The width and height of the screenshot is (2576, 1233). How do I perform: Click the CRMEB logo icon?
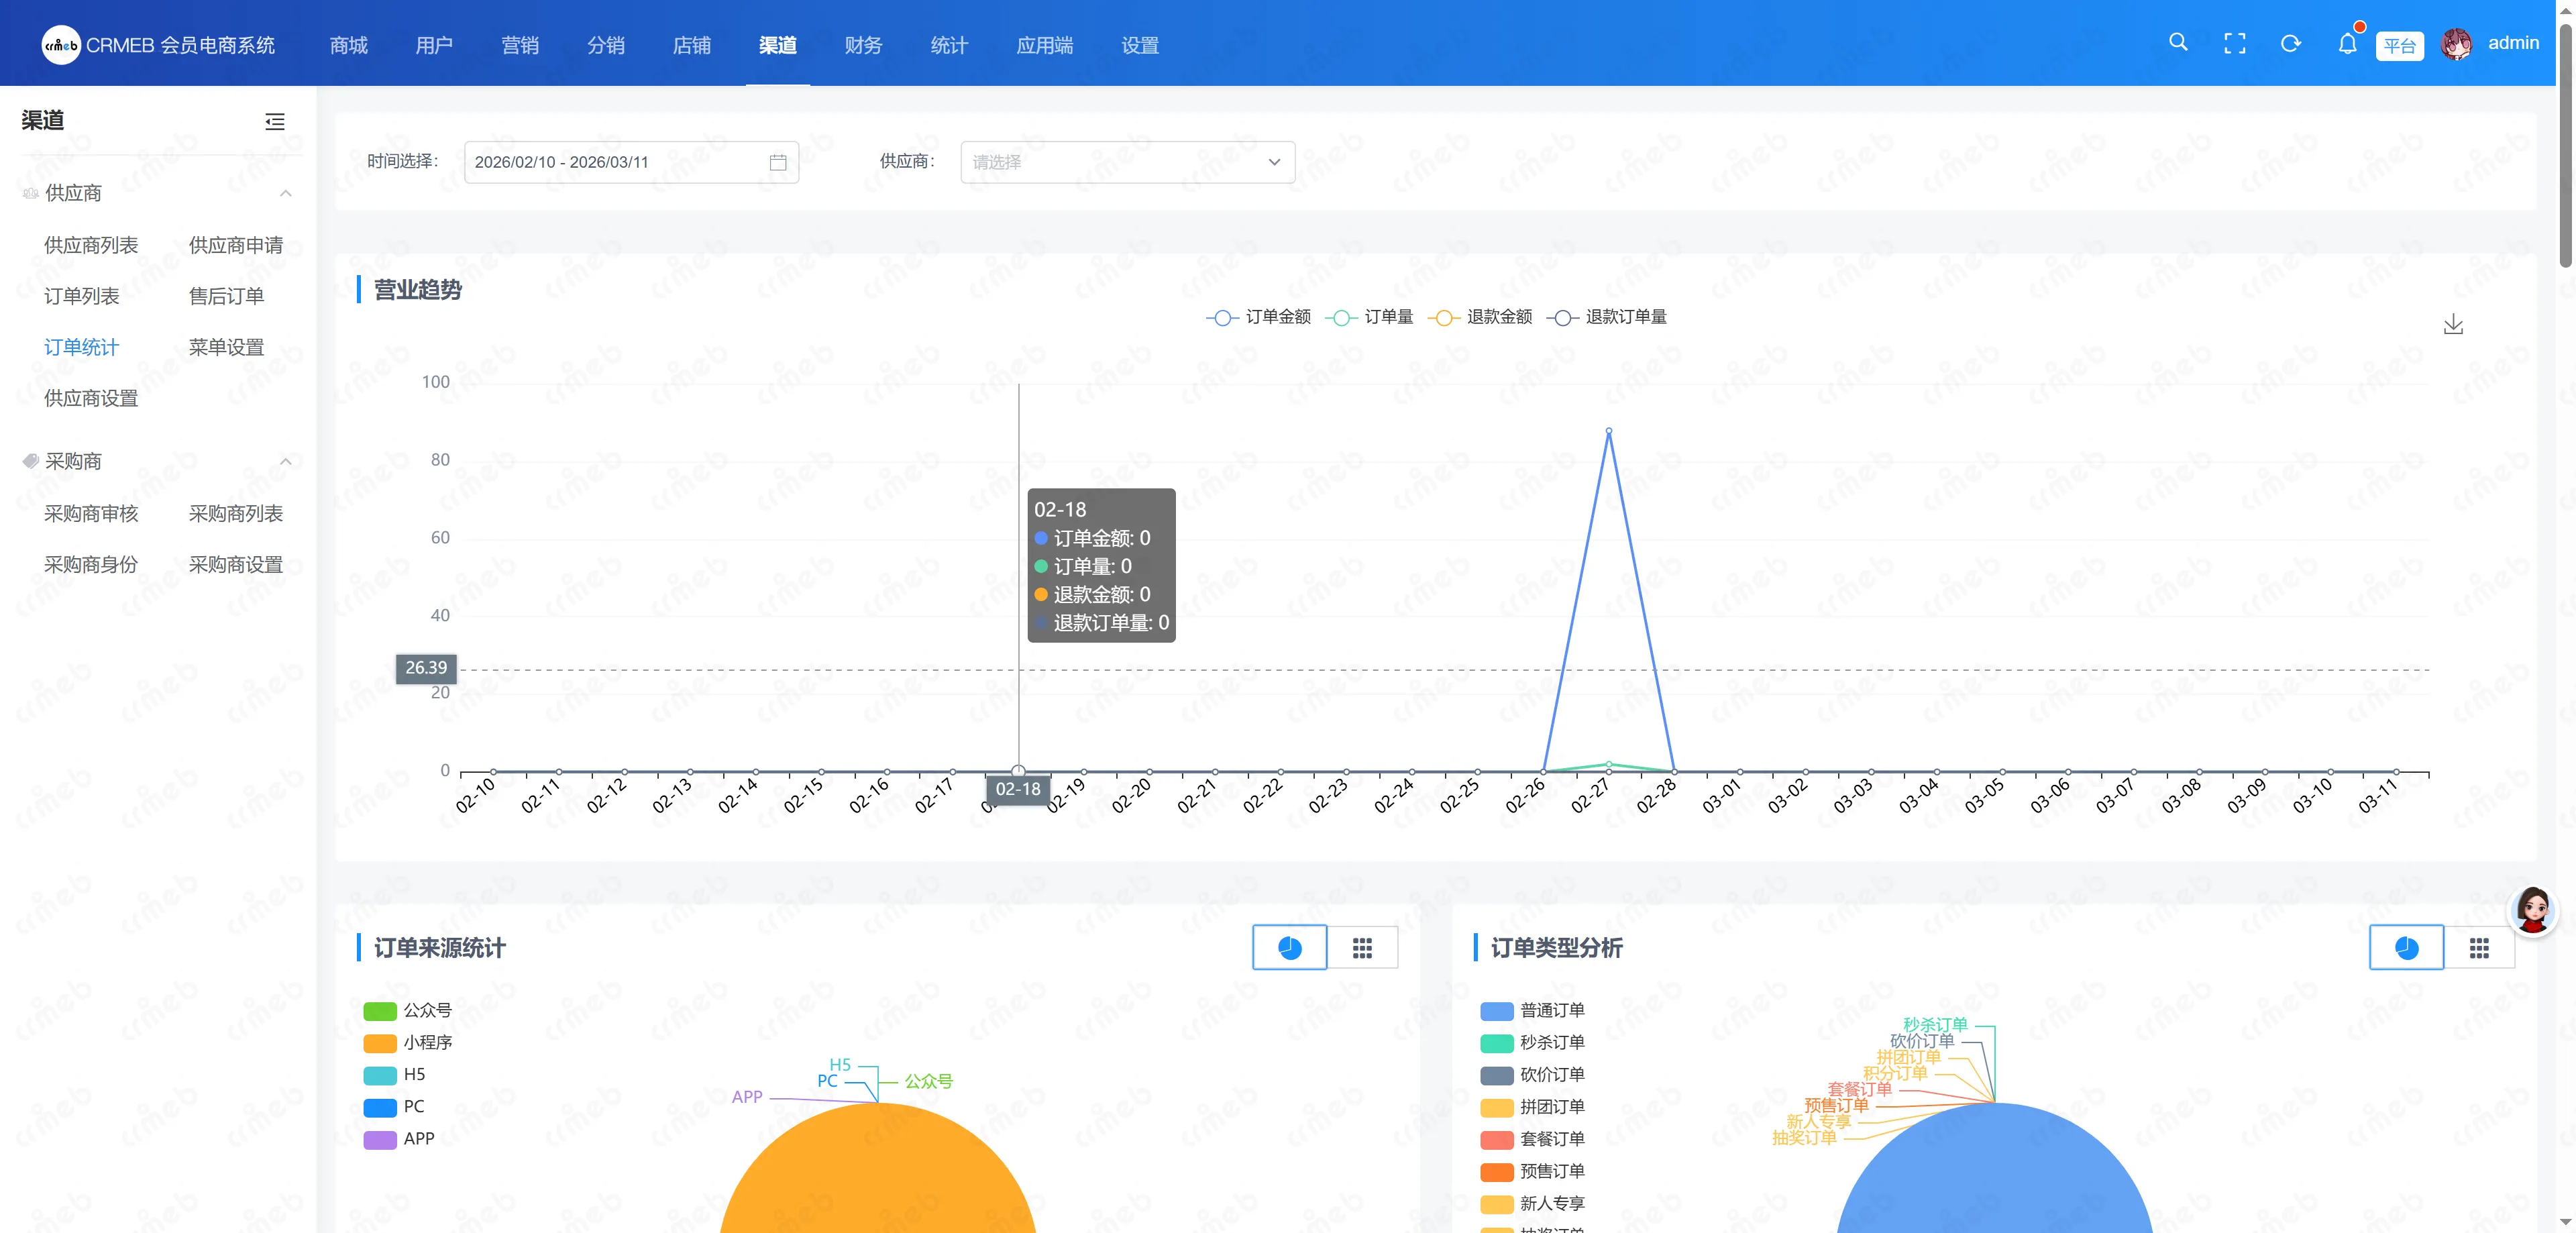click(61, 45)
